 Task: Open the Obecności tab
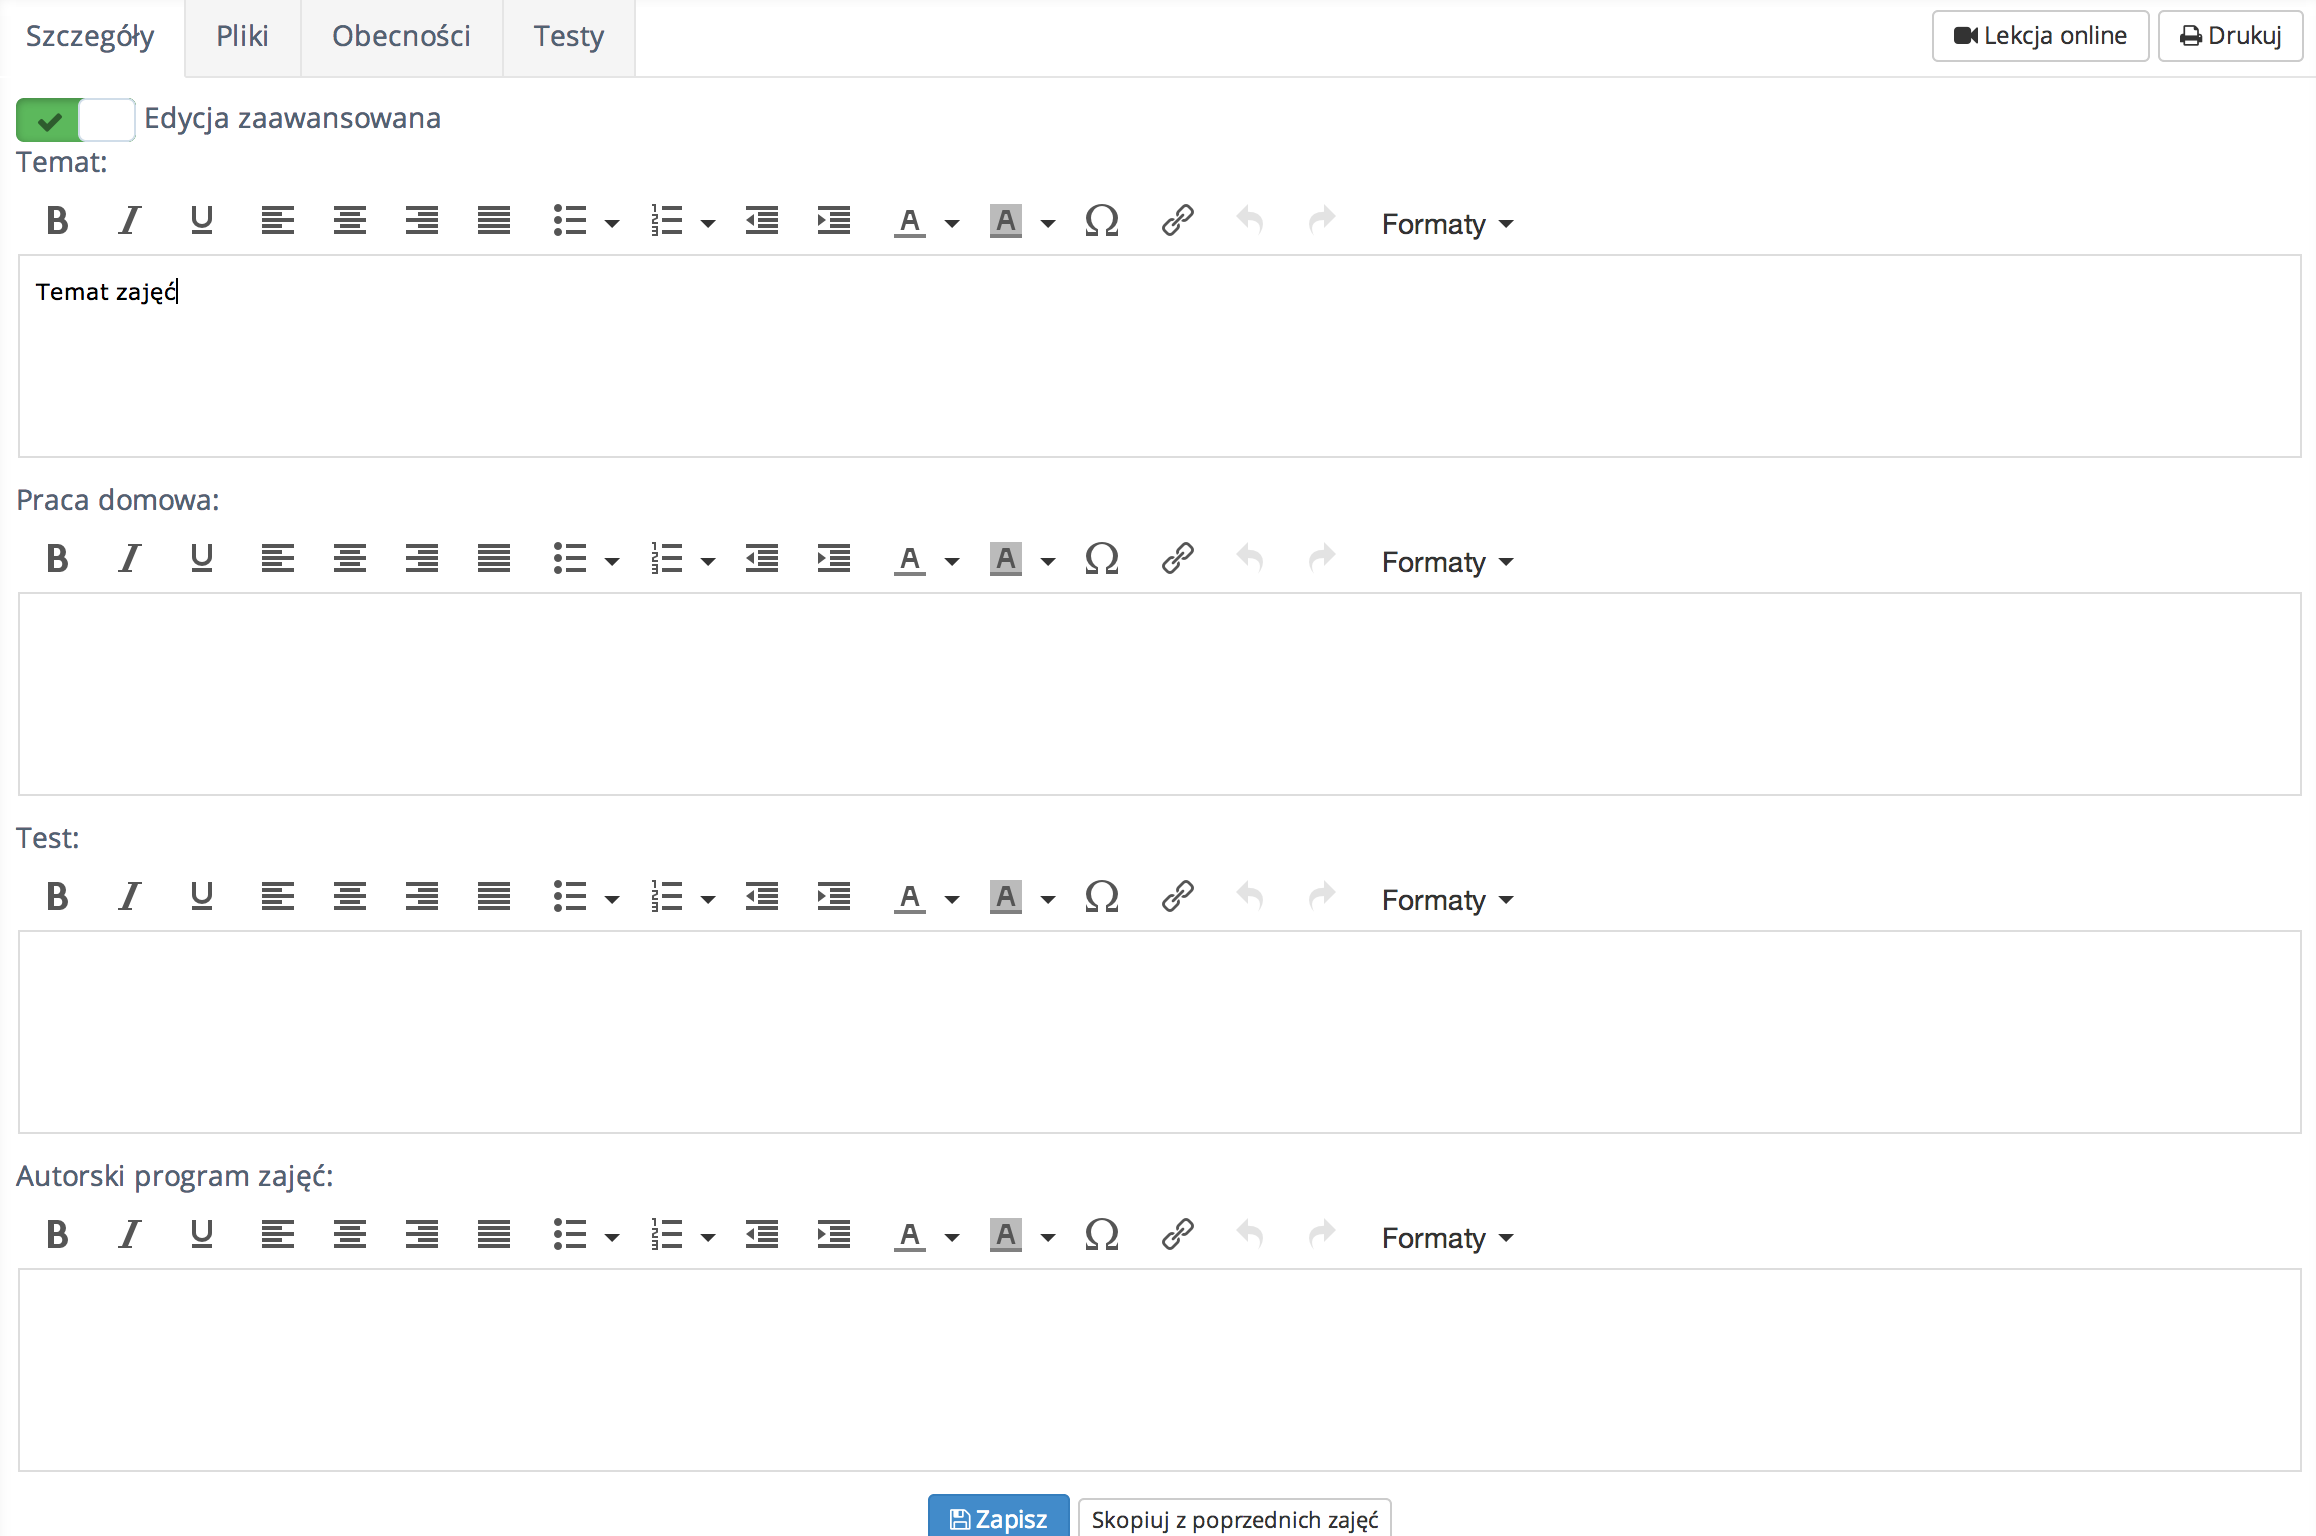pos(401,37)
